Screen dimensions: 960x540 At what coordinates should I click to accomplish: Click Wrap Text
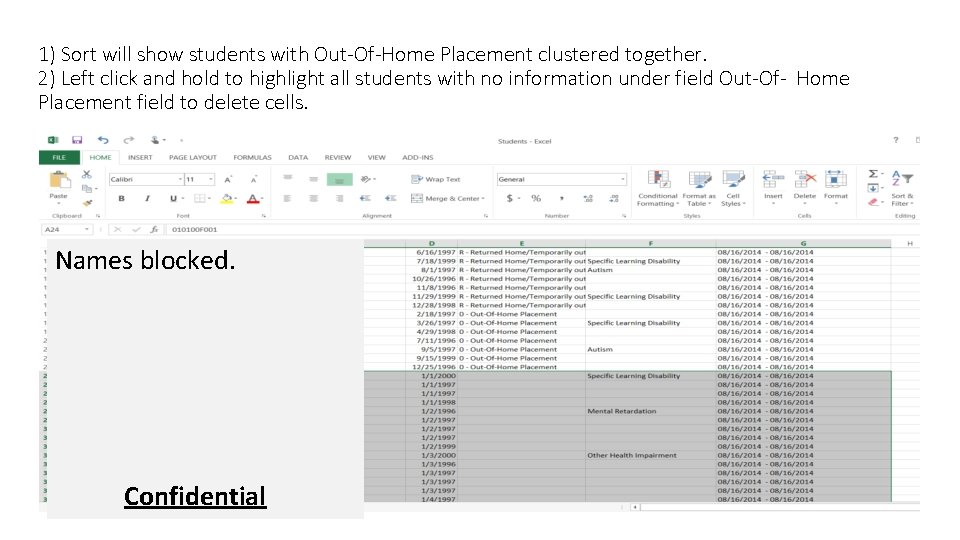pos(435,179)
